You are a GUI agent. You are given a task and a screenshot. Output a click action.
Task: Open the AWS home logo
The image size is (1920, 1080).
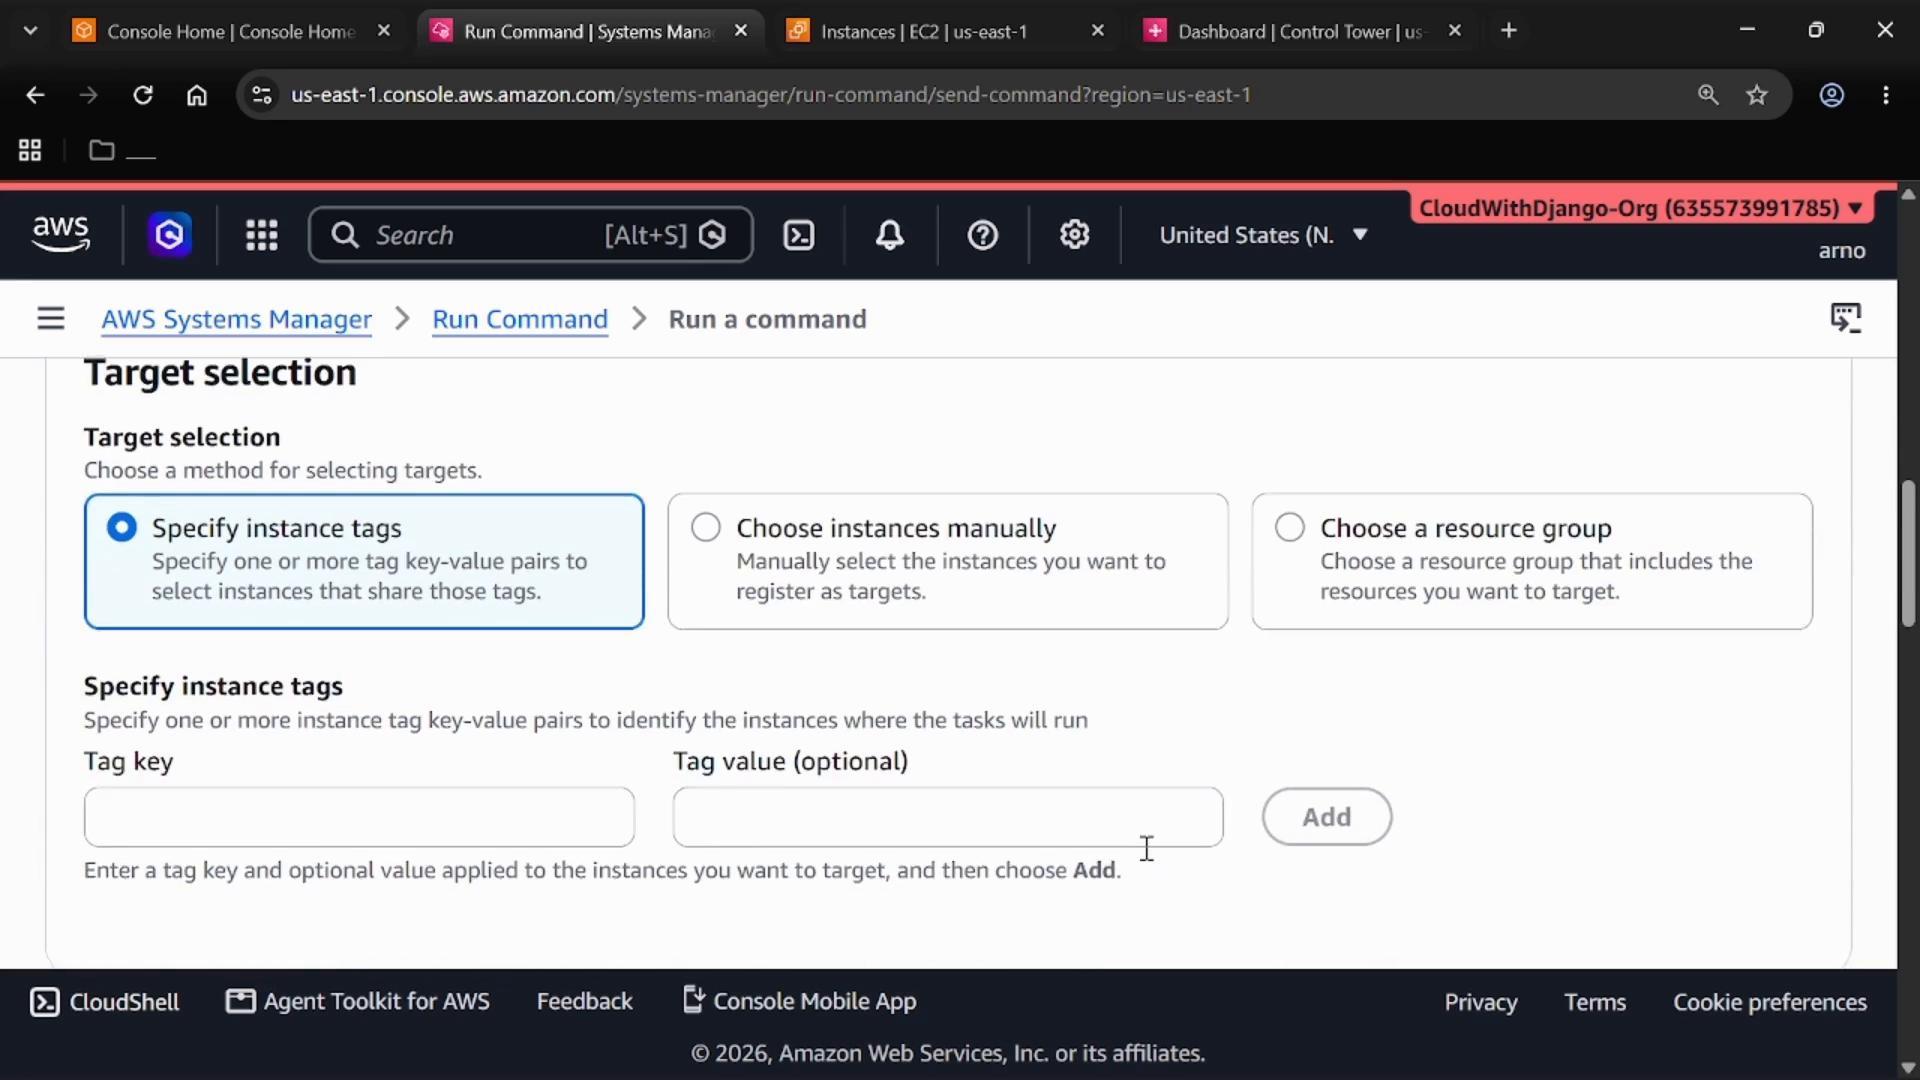pos(61,234)
